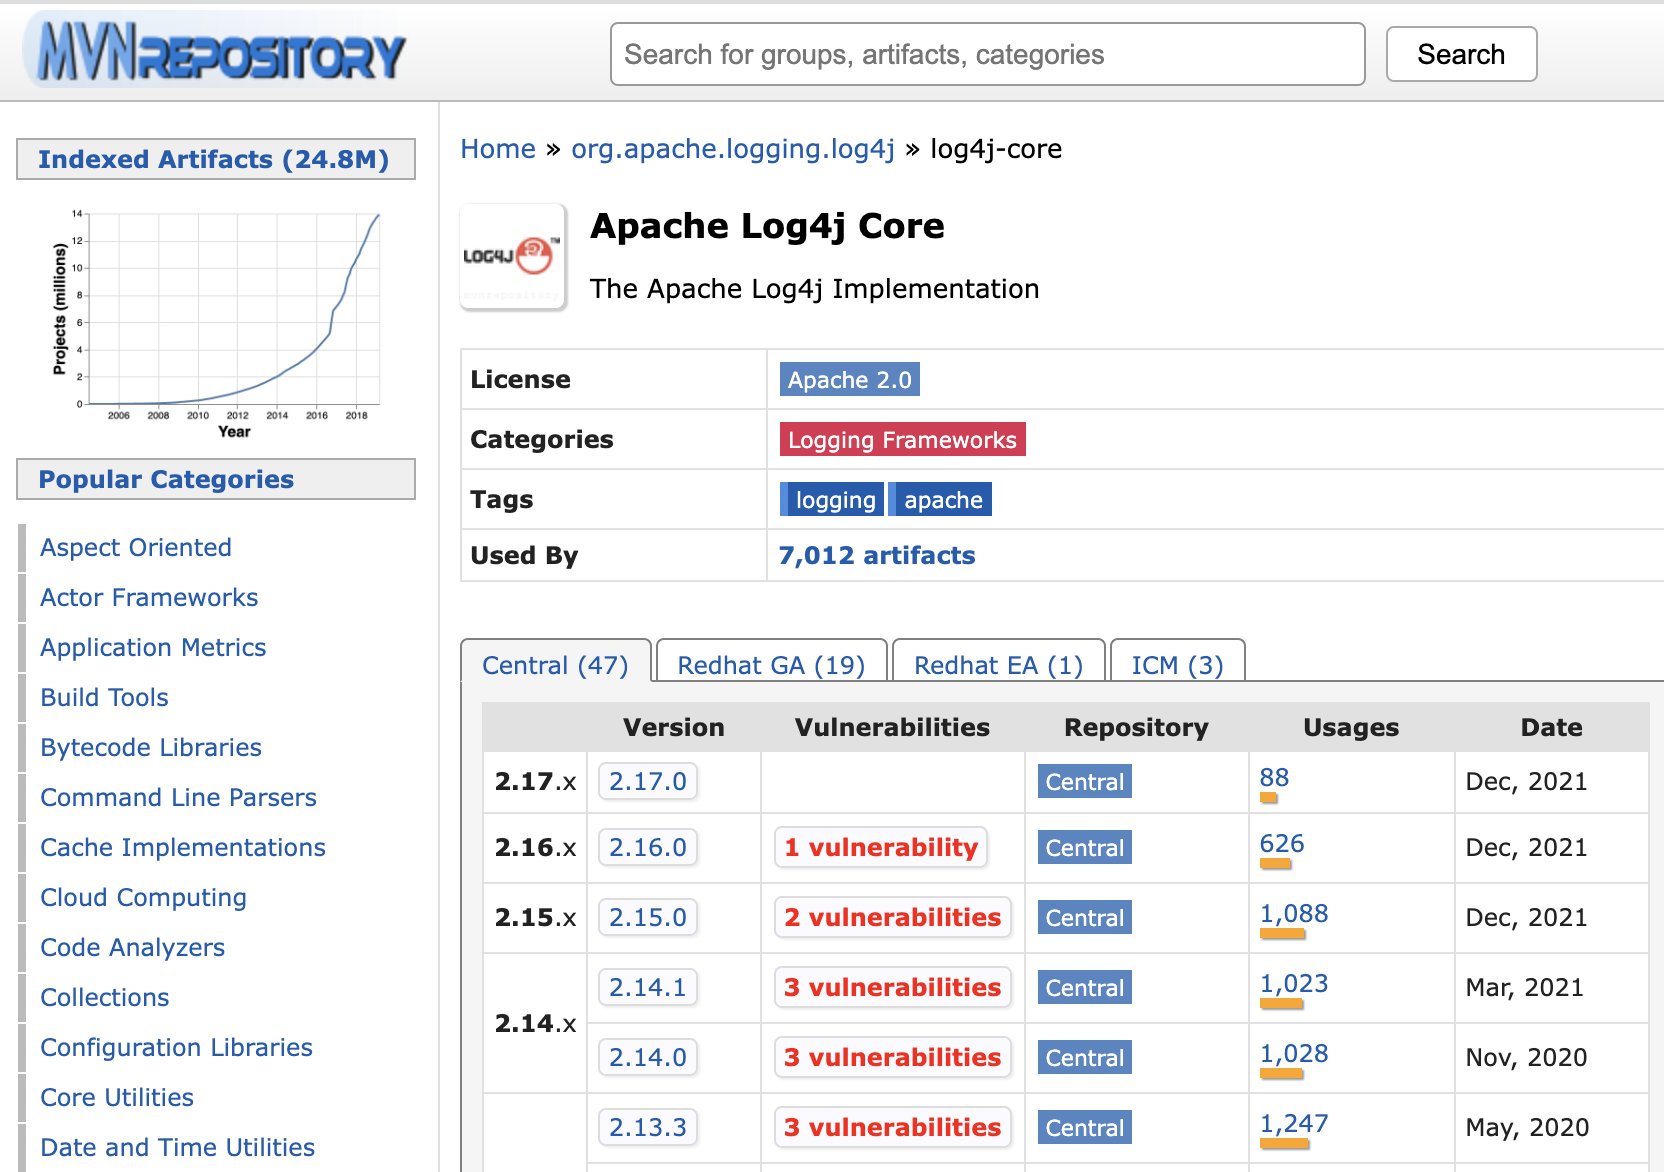Image resolution: width=1664 pixels, height=1172 pixels.
Task: Focus the search groups, artifacts field
Action: coord(987,54)
